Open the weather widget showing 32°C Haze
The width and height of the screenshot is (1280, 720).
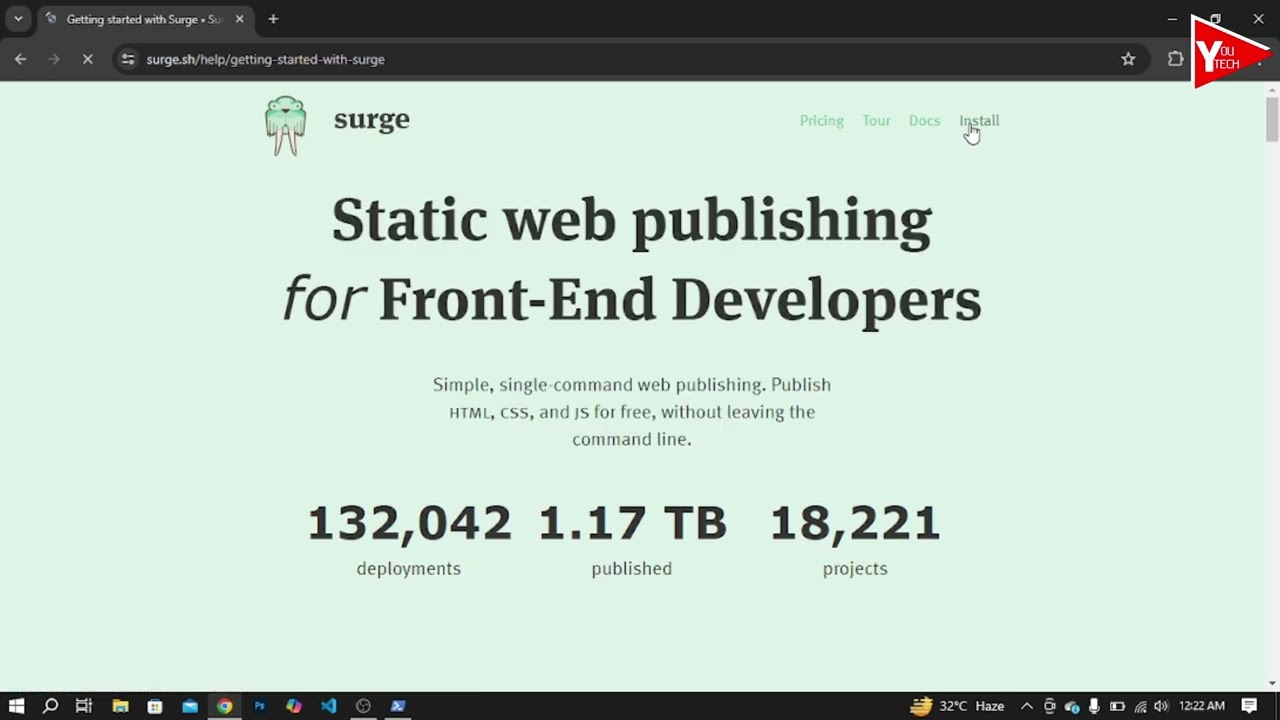pyautogui.click(x=957, y=706)
